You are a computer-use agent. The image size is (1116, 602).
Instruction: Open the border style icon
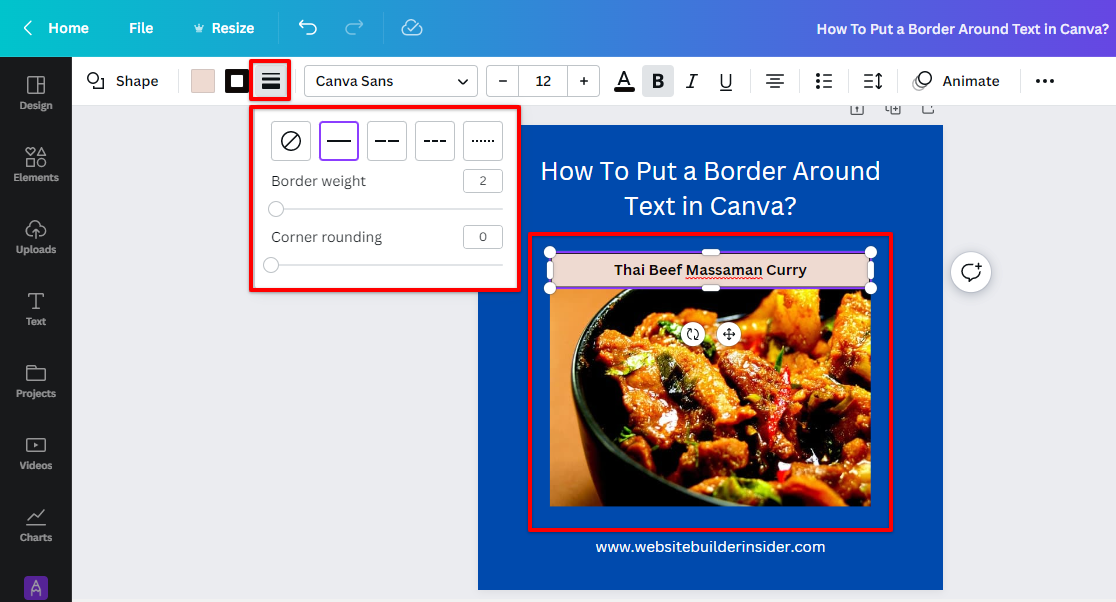pos(270,81)
